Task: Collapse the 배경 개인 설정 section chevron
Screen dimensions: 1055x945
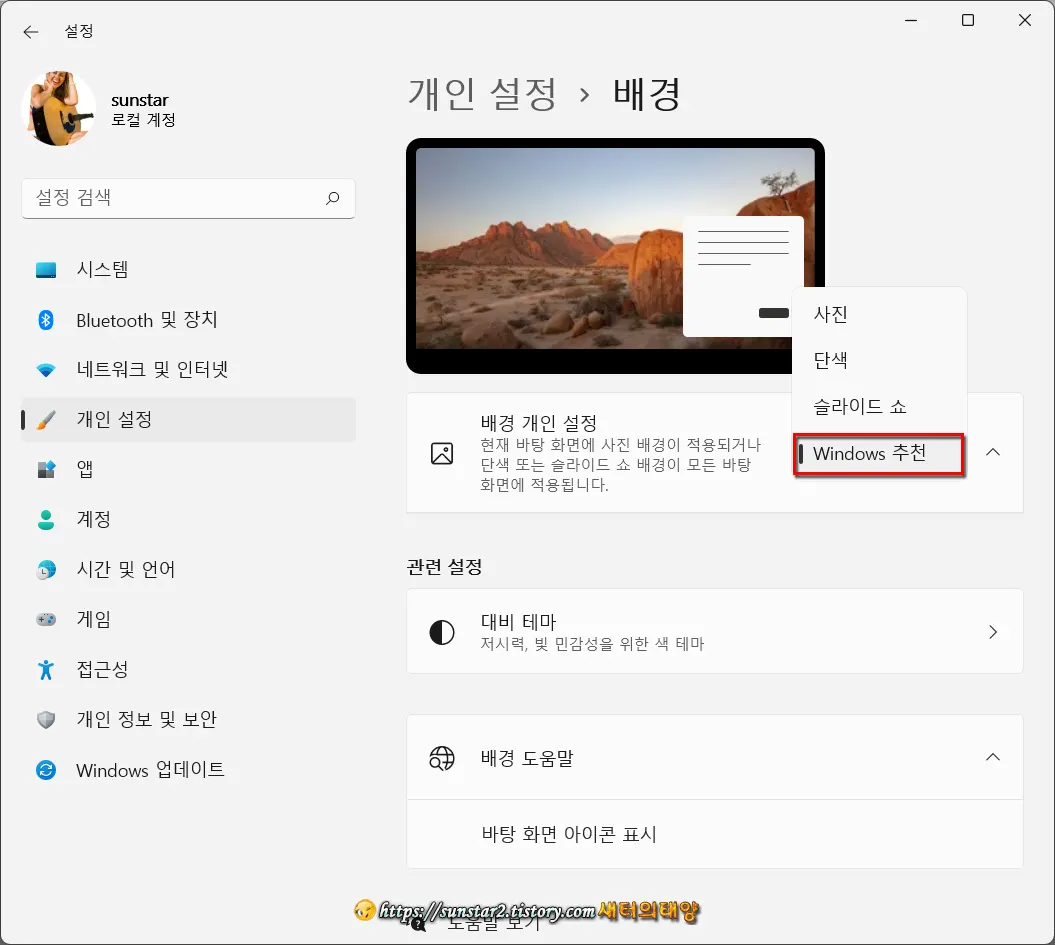Action: click(992, 452)
